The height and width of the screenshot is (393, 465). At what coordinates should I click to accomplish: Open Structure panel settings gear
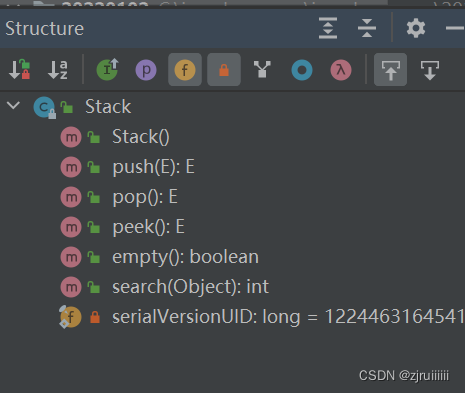click(416, 28)
